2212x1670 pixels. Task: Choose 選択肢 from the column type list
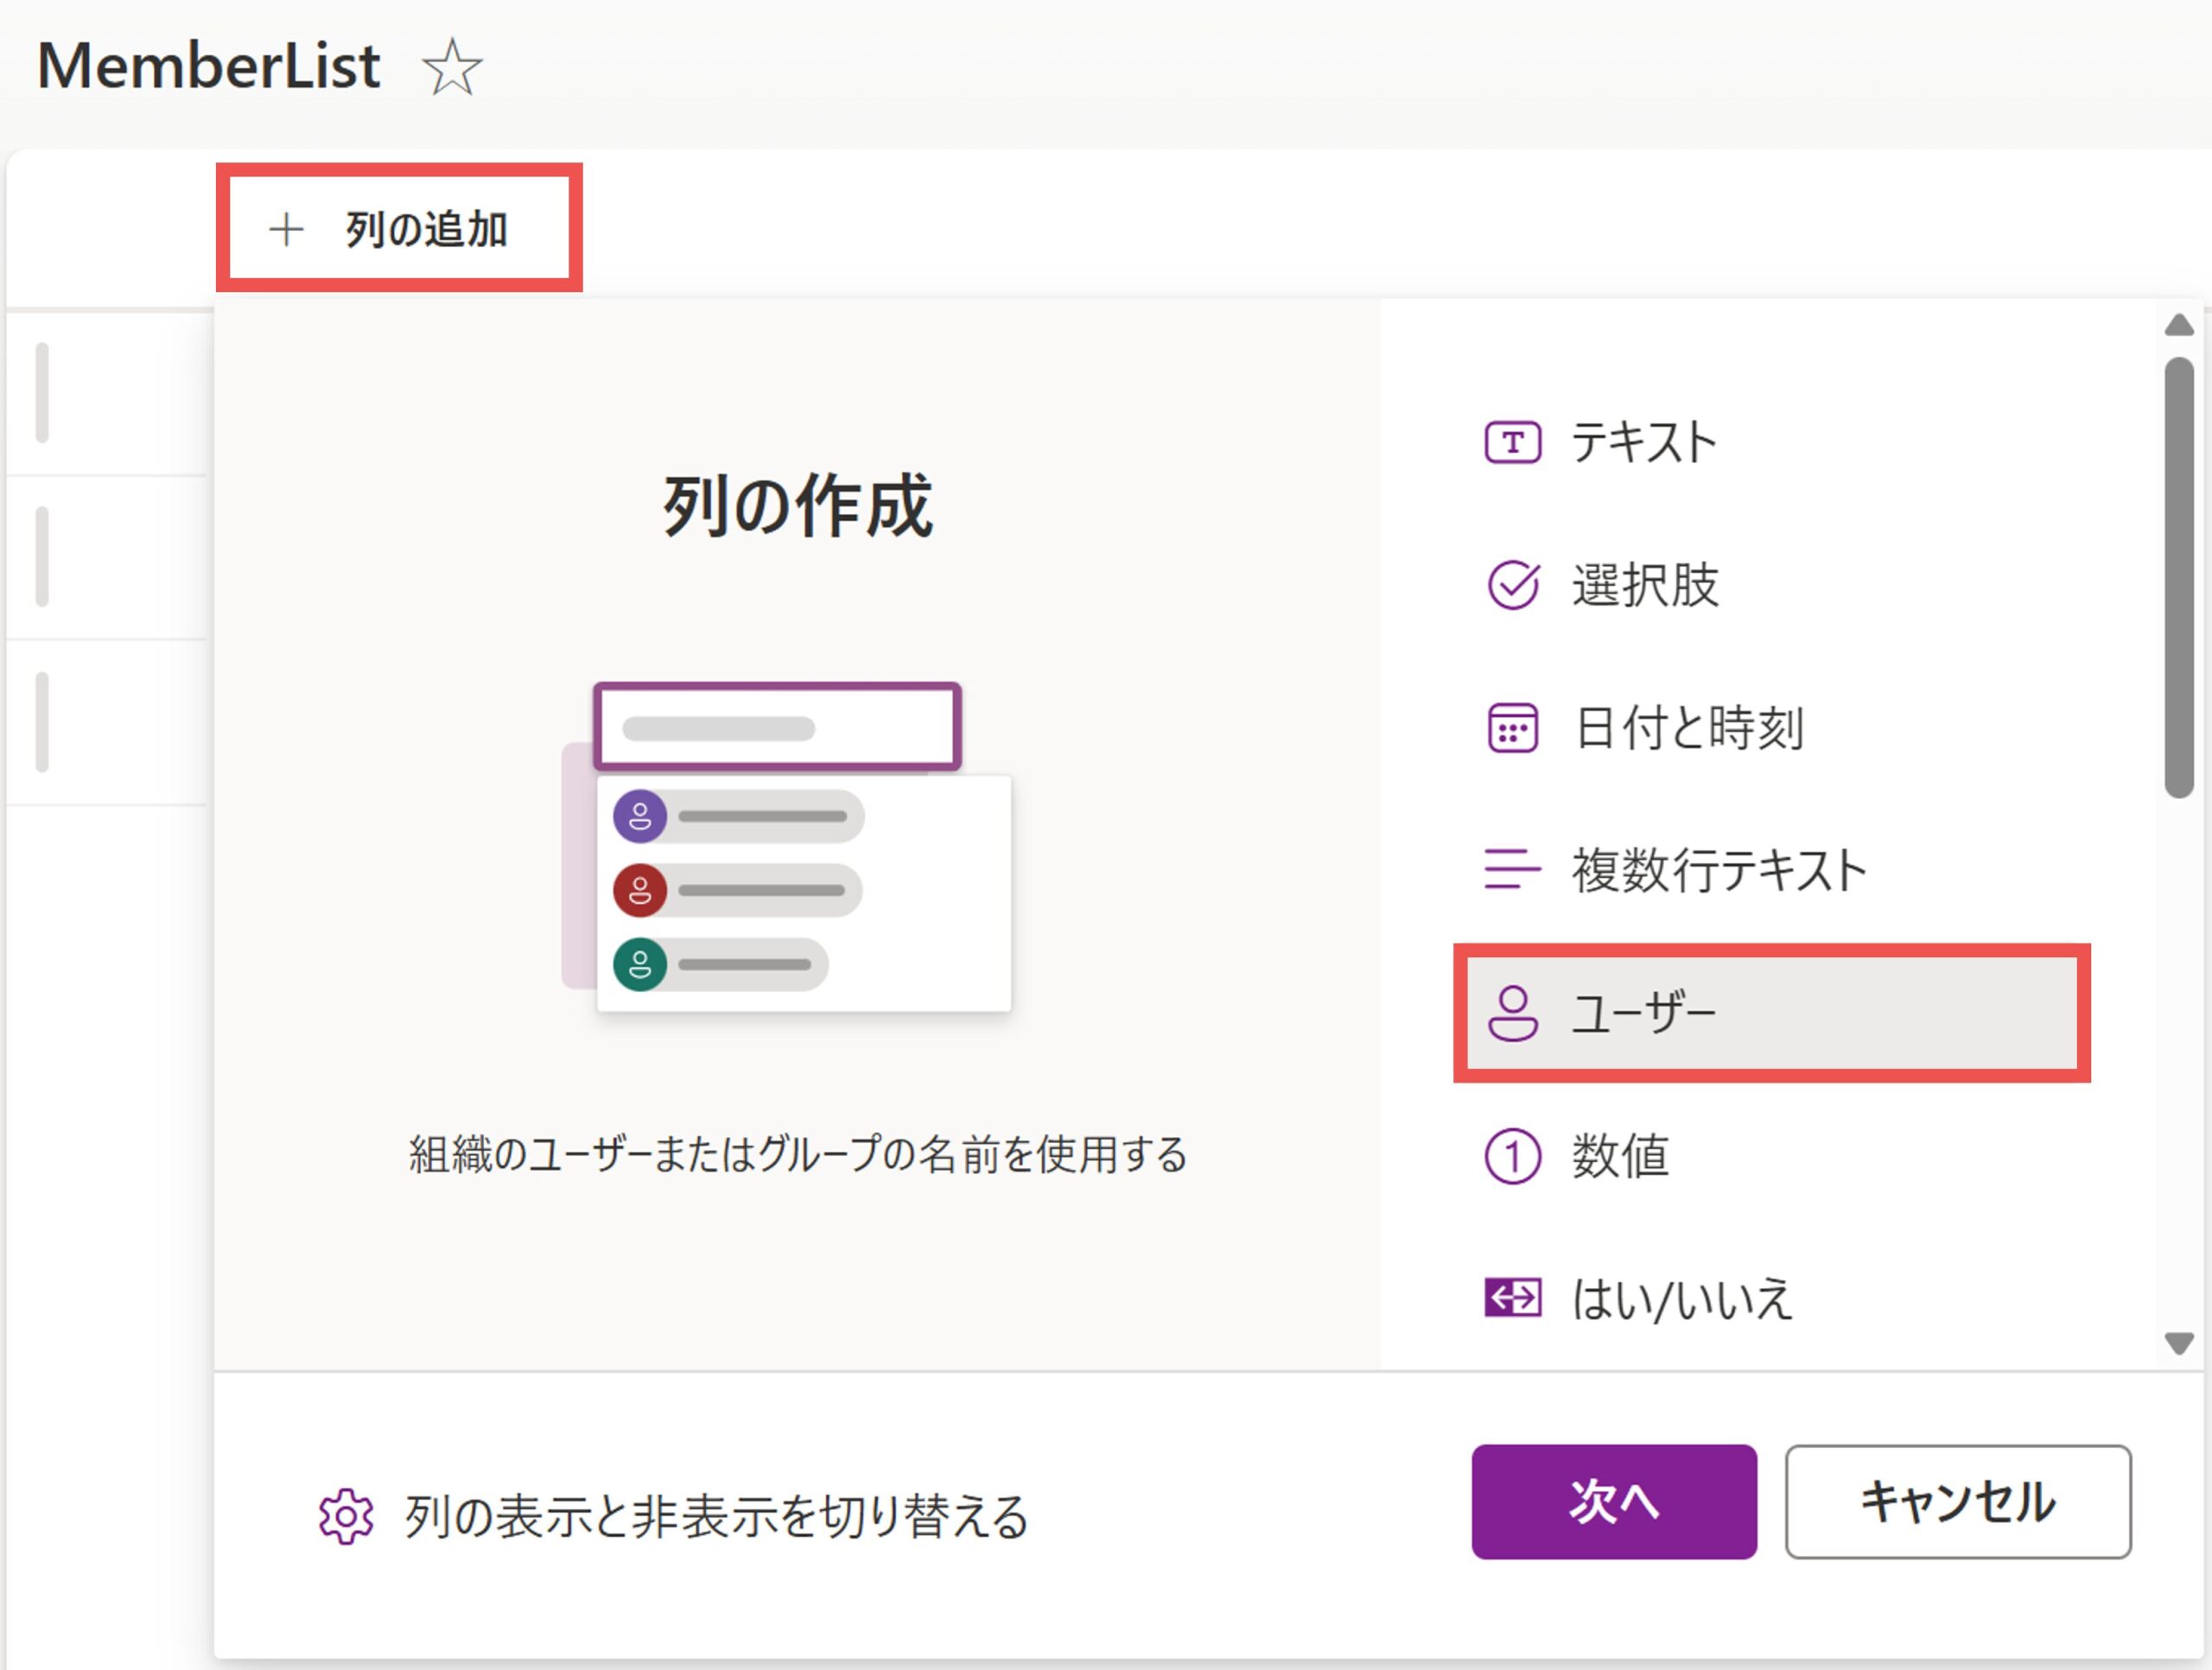click(x=1645, y=585)
